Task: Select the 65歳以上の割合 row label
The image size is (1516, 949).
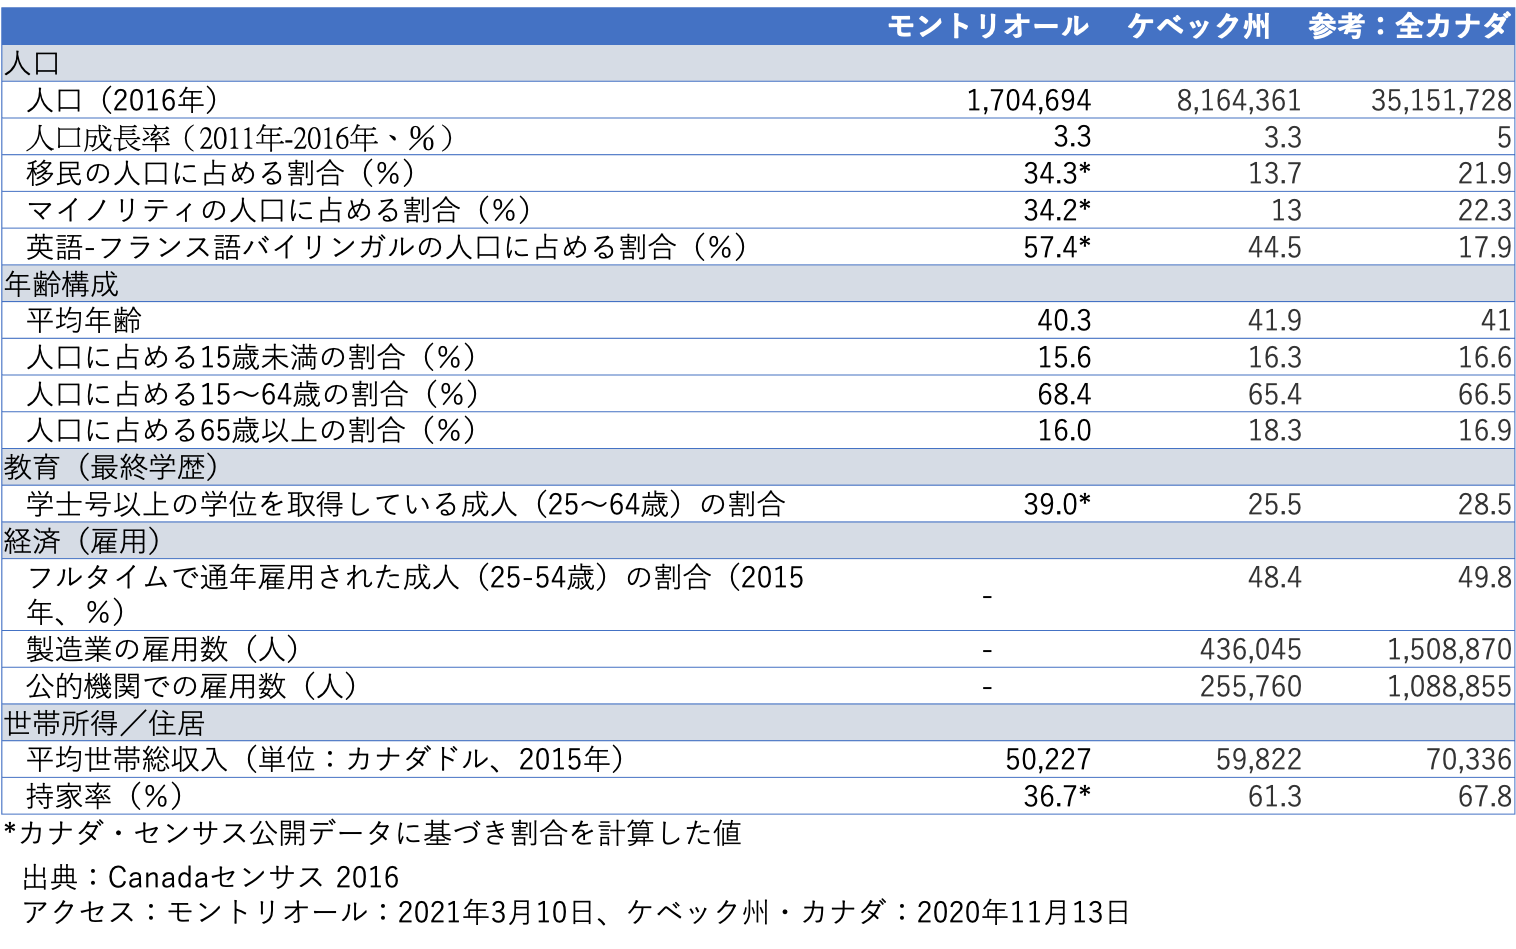Action: (251, 430)
